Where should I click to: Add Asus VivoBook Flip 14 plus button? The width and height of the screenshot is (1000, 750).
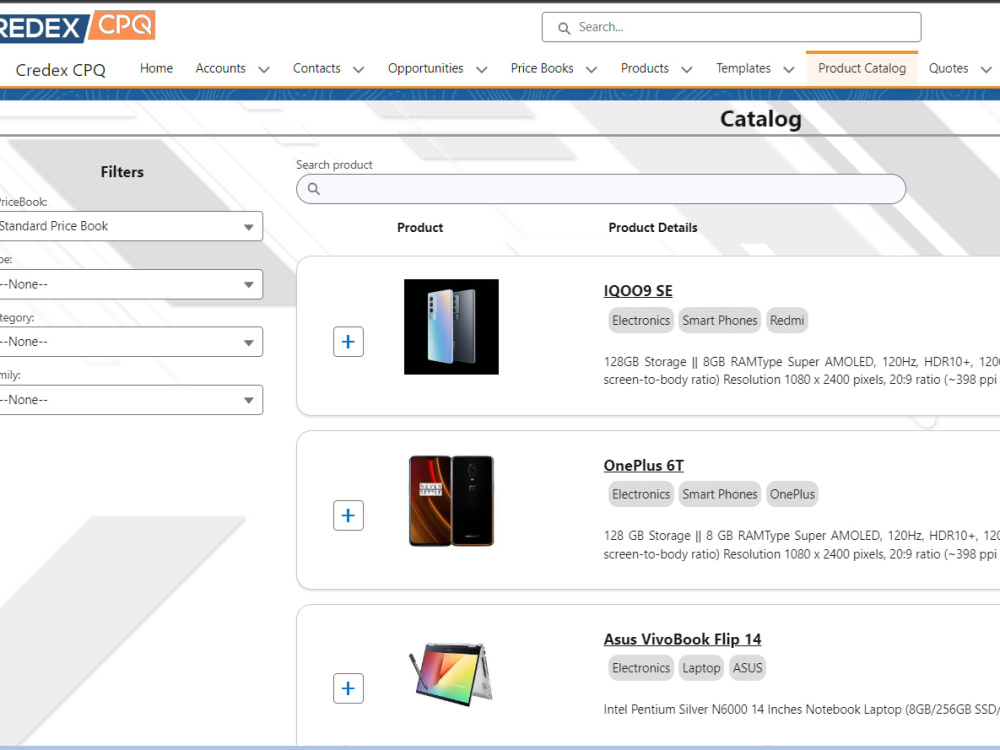pyautogui.click(x=348, y=689)
